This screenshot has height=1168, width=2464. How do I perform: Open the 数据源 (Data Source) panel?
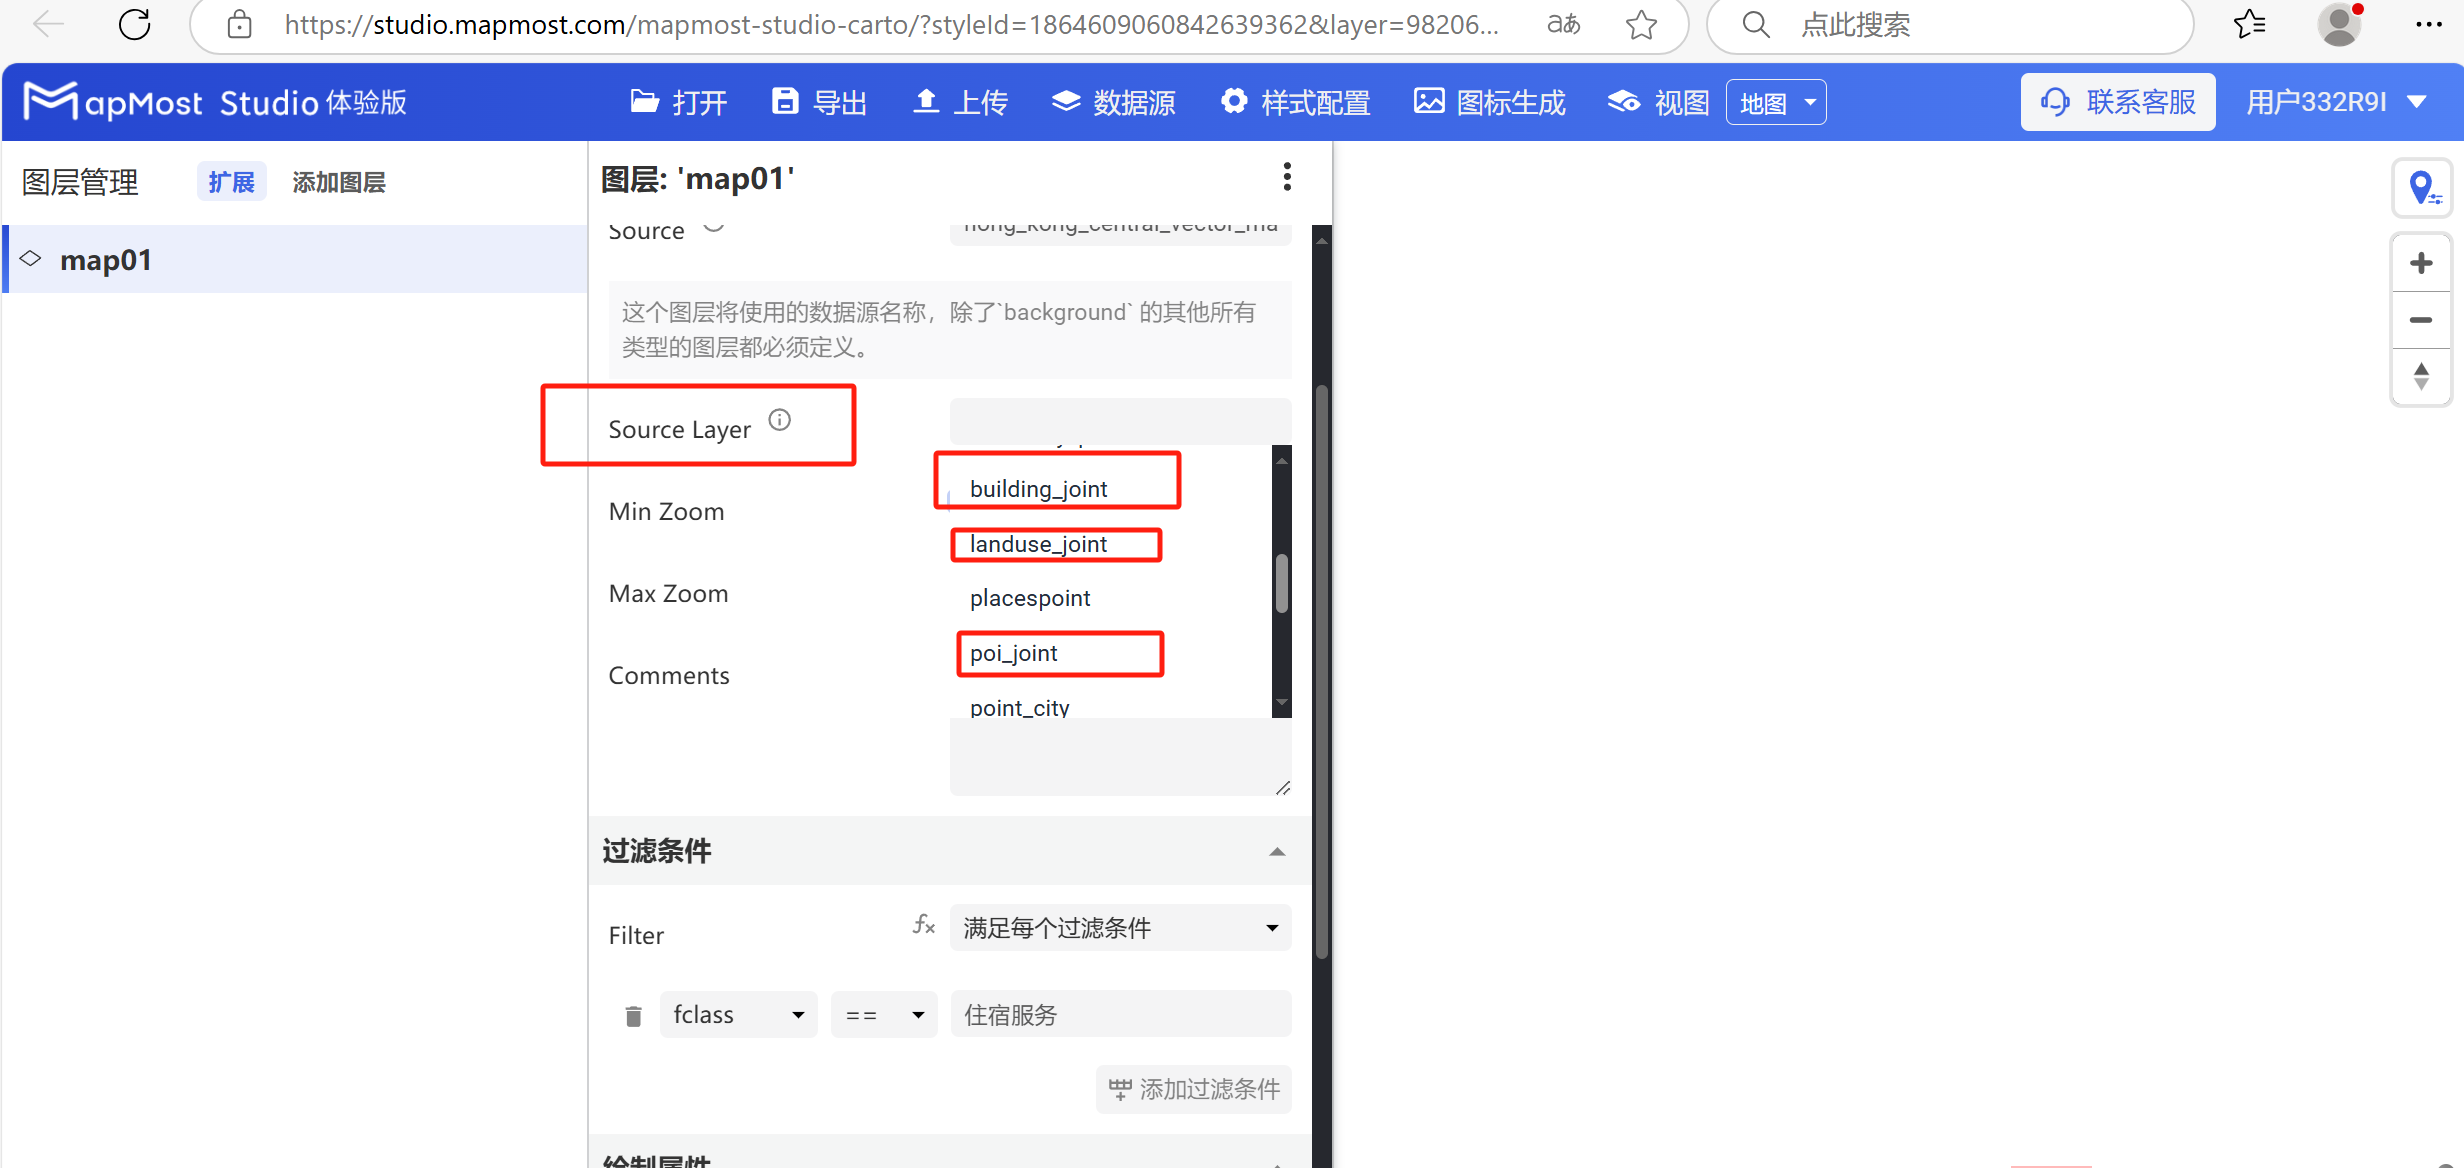[x=1066, y=101]
